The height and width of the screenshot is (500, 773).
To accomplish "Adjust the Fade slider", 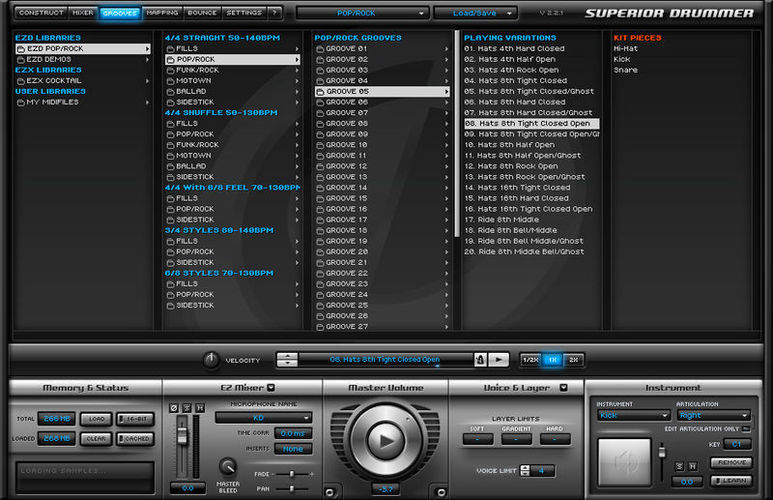I will click(292, 474).
